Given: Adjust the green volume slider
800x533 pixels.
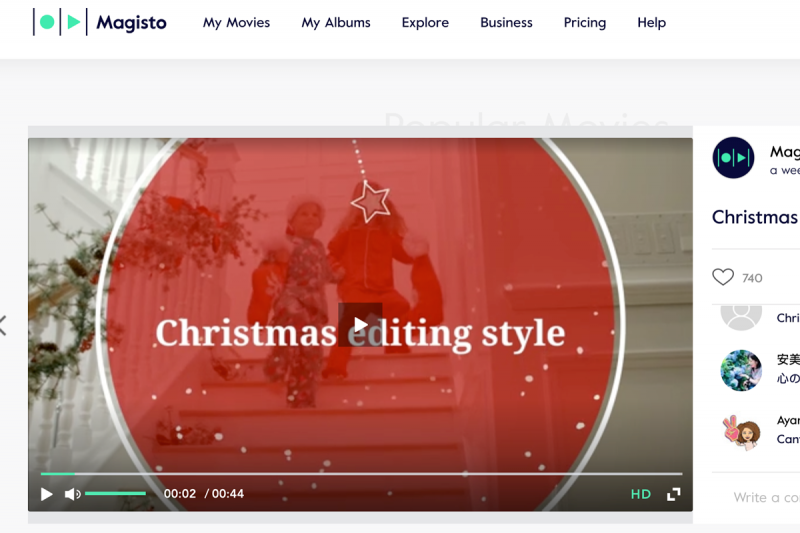Looking at the screenshot, I should click(115, 494).
